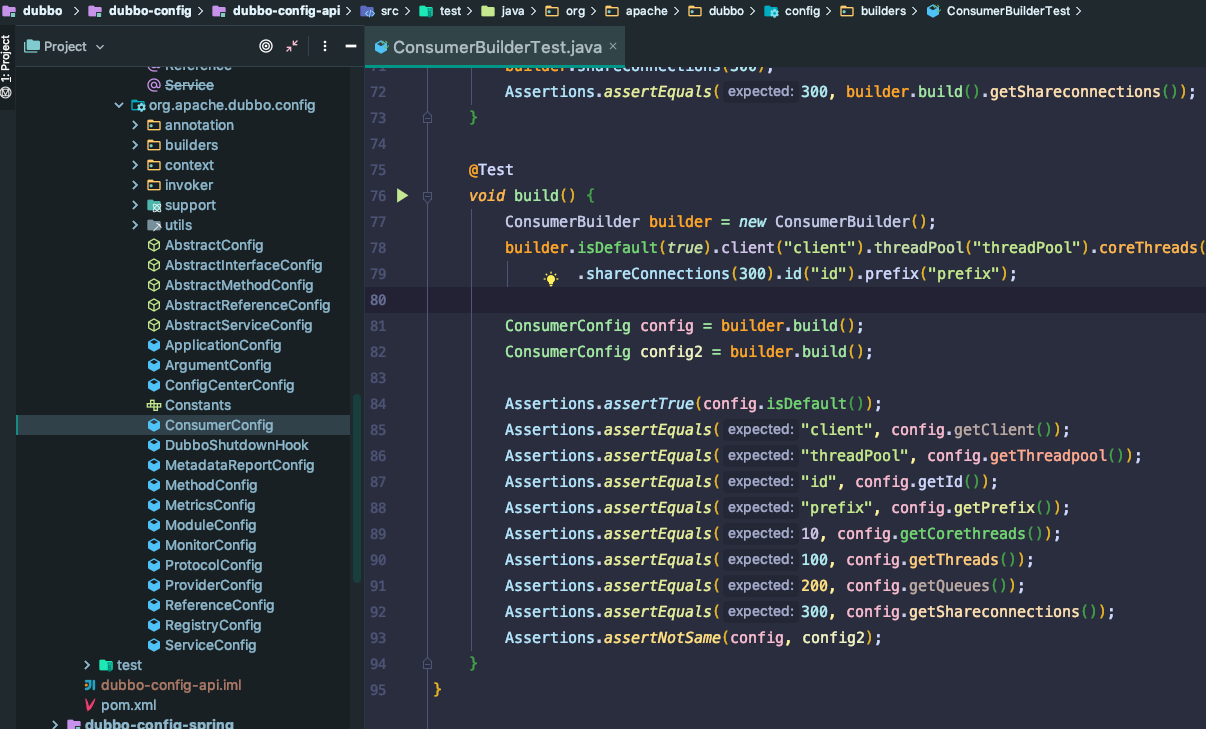The image size is (1206, 729).
Task: Click the yellow light bulb intention icon
Action: [550, 279]
